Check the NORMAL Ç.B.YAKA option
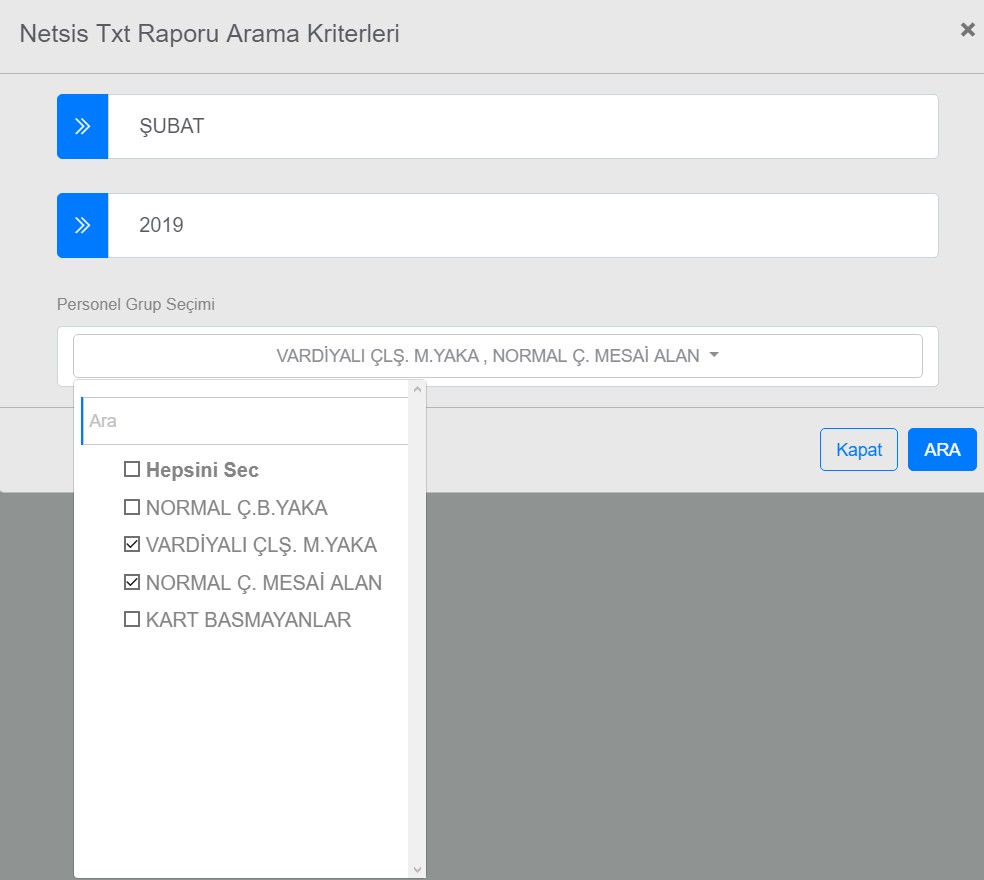The image size is (984, 880). click(x=132, y=507)
